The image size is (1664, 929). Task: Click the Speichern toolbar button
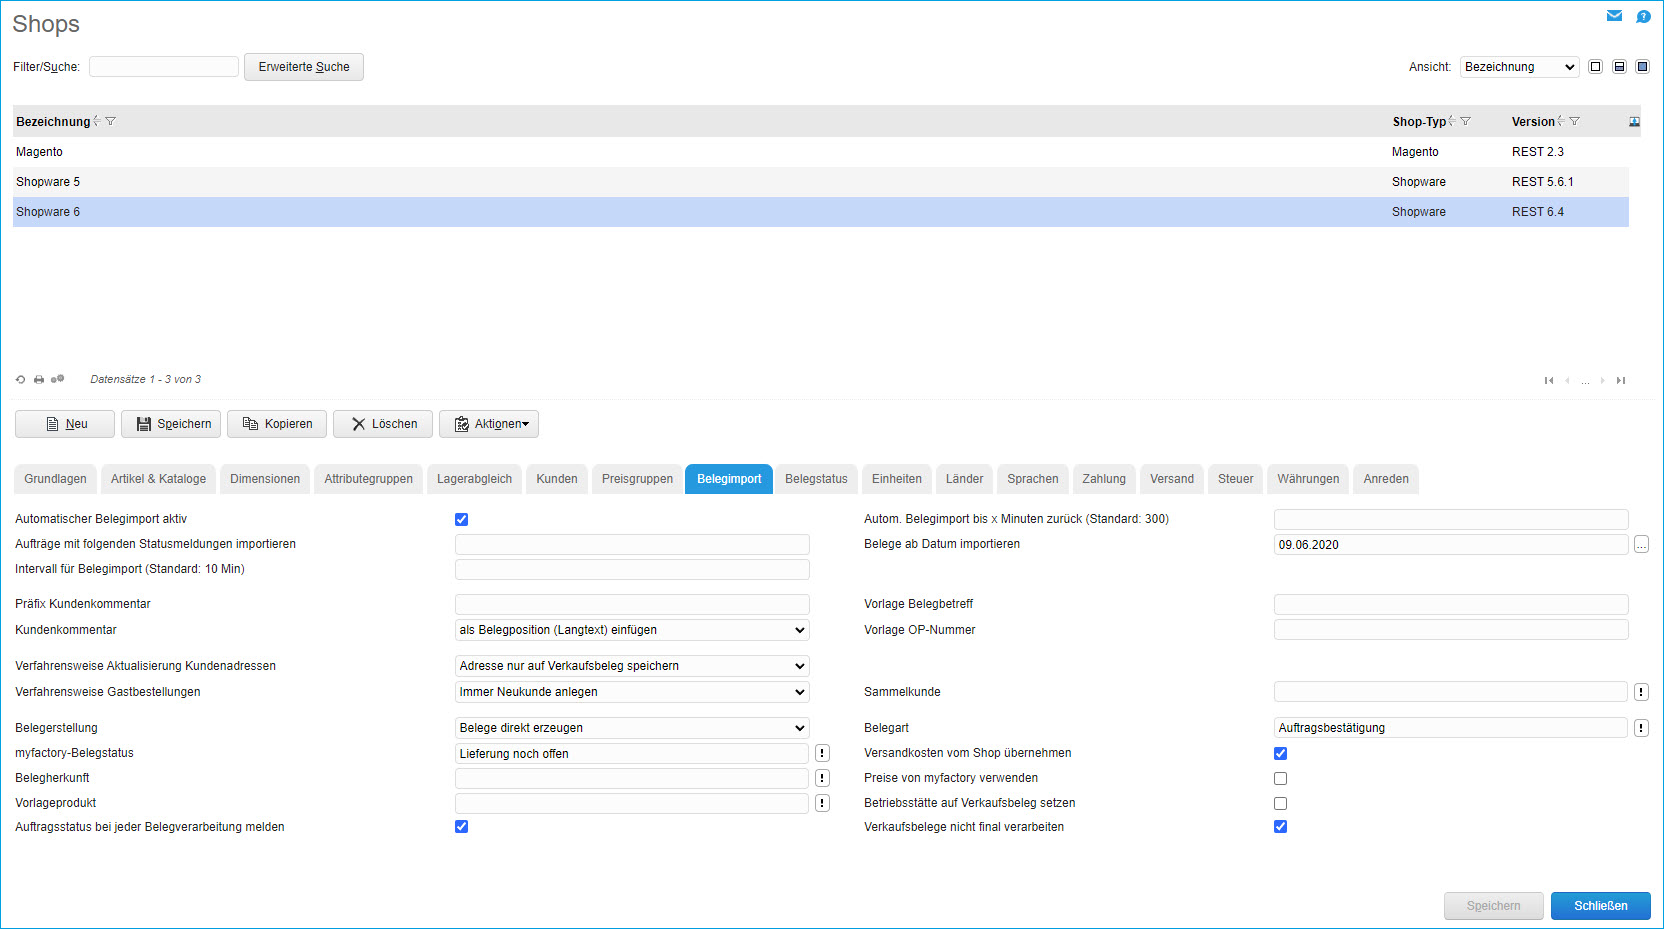(171, 424)
